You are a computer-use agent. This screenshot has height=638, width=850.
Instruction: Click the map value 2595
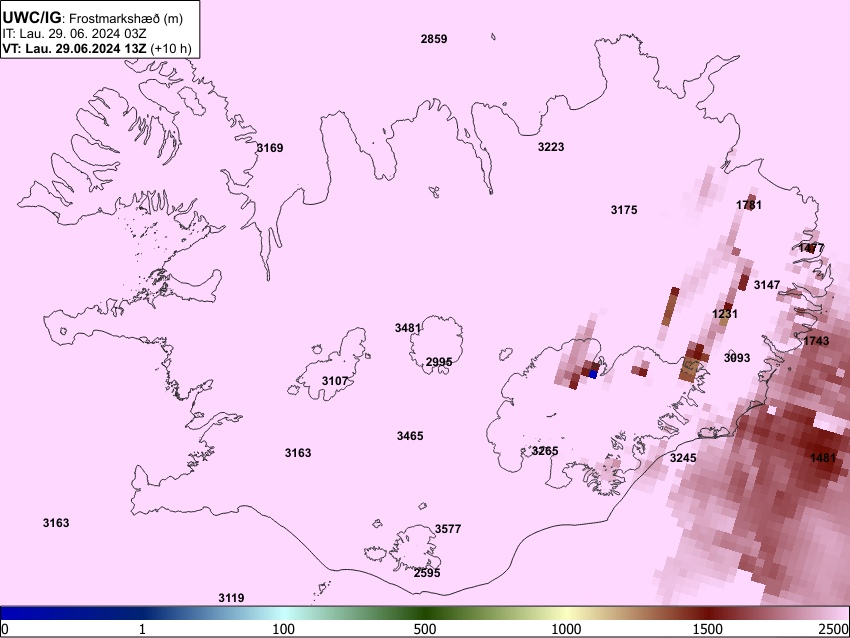427,573
